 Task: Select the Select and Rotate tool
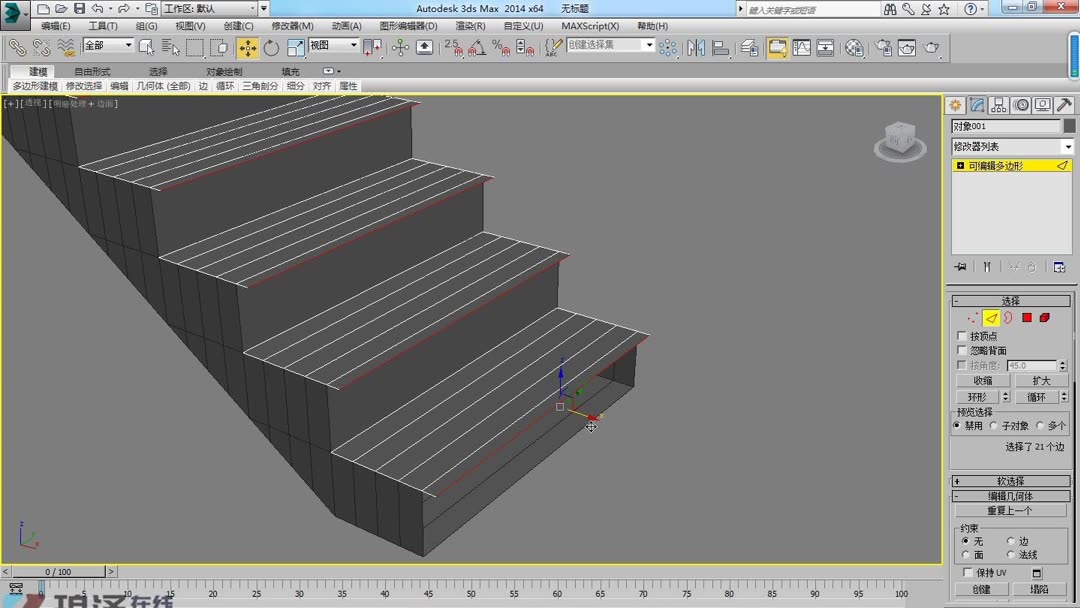(270, 48)
